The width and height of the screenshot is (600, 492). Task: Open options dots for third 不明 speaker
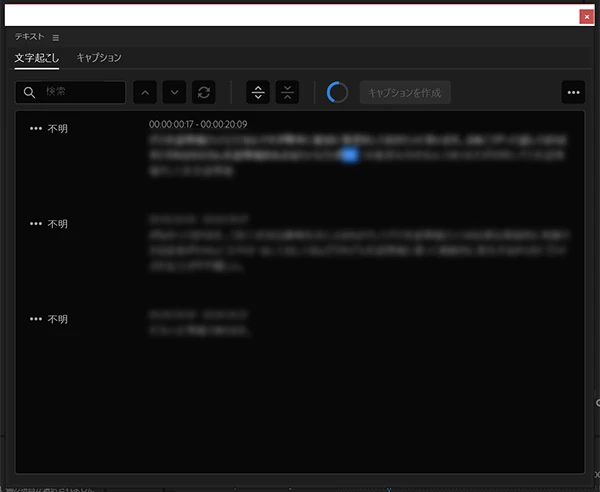tap(36, 319)
